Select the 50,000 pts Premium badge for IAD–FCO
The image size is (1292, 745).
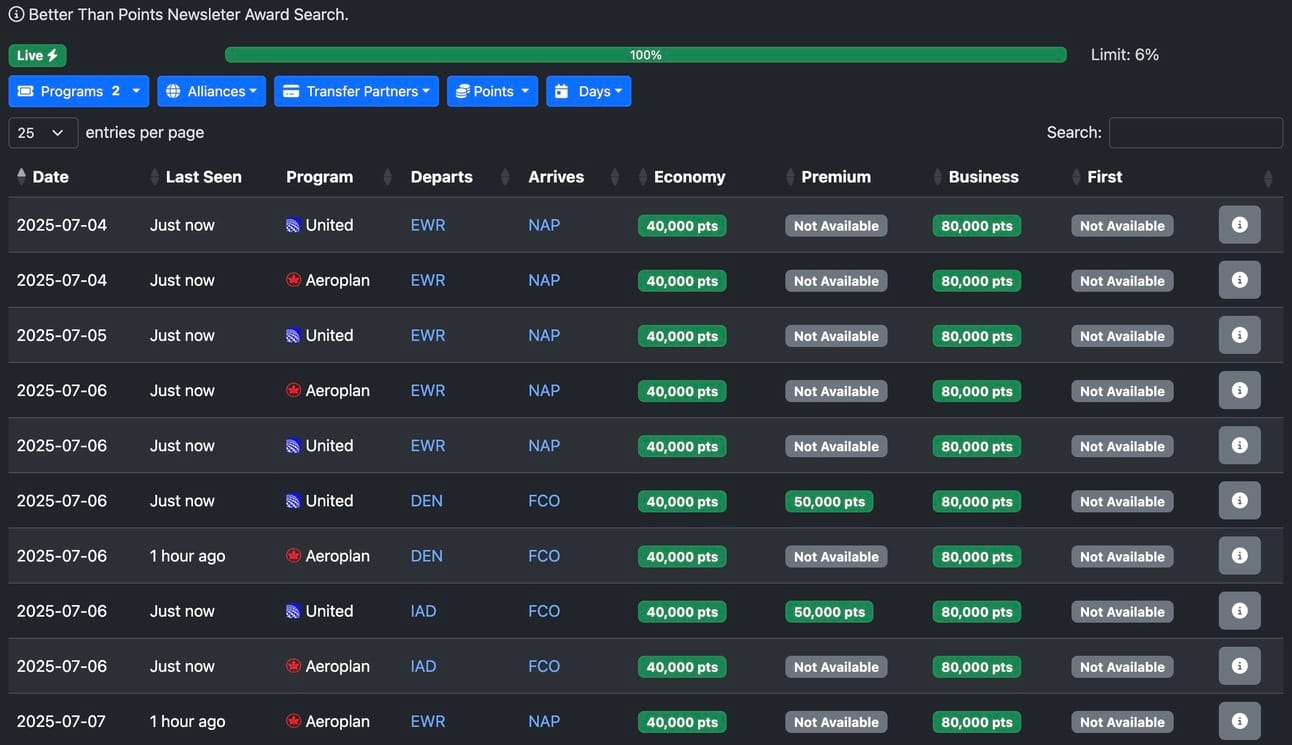point(830,611)
